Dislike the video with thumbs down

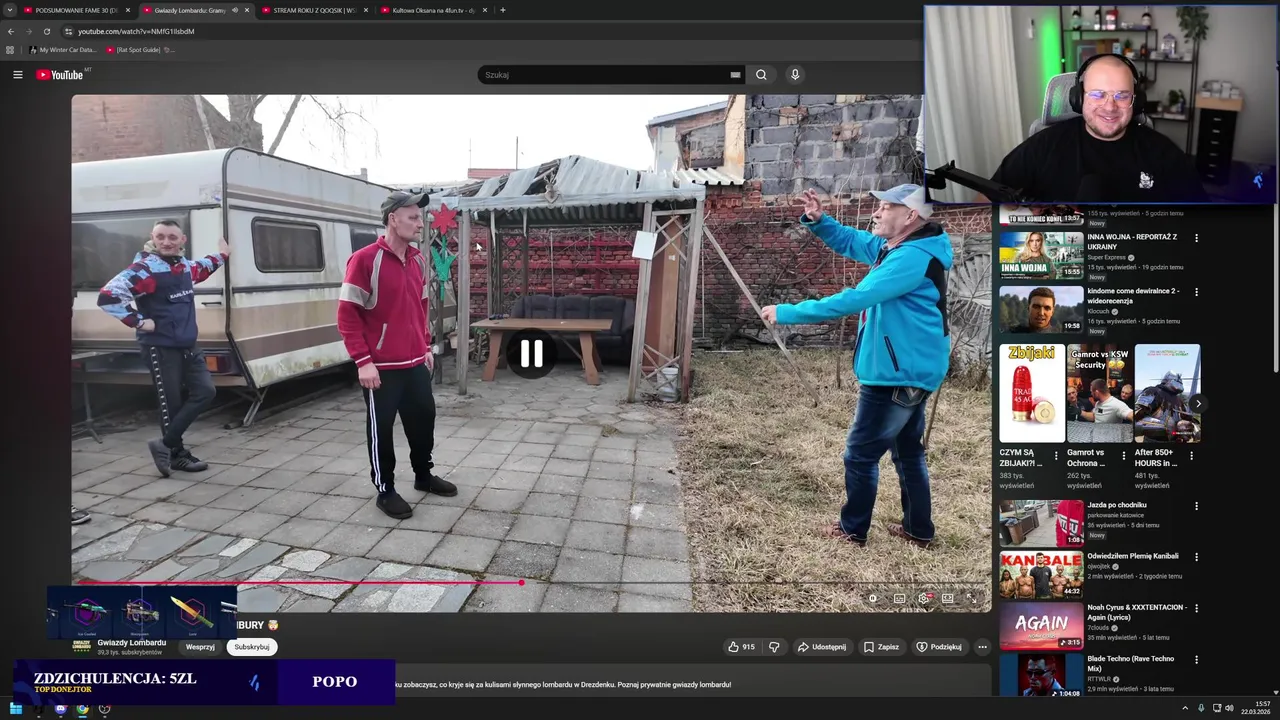774,647
